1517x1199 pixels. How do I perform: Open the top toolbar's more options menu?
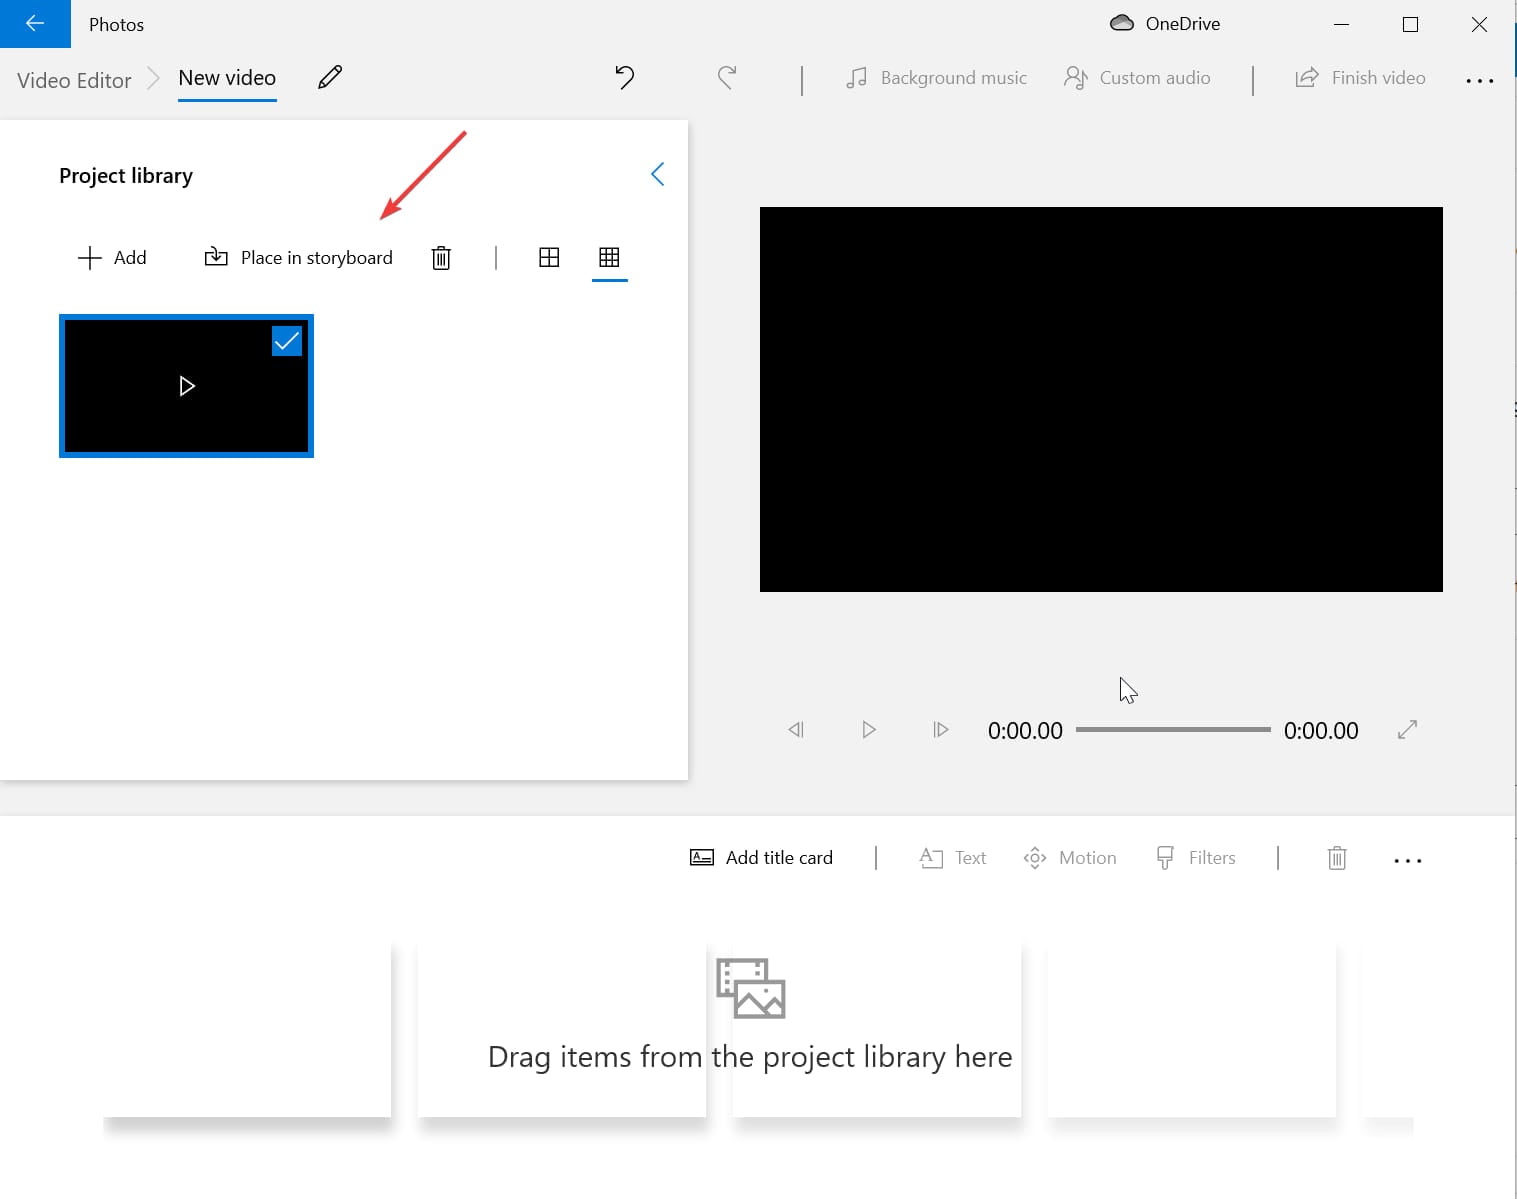(1480, 80)
